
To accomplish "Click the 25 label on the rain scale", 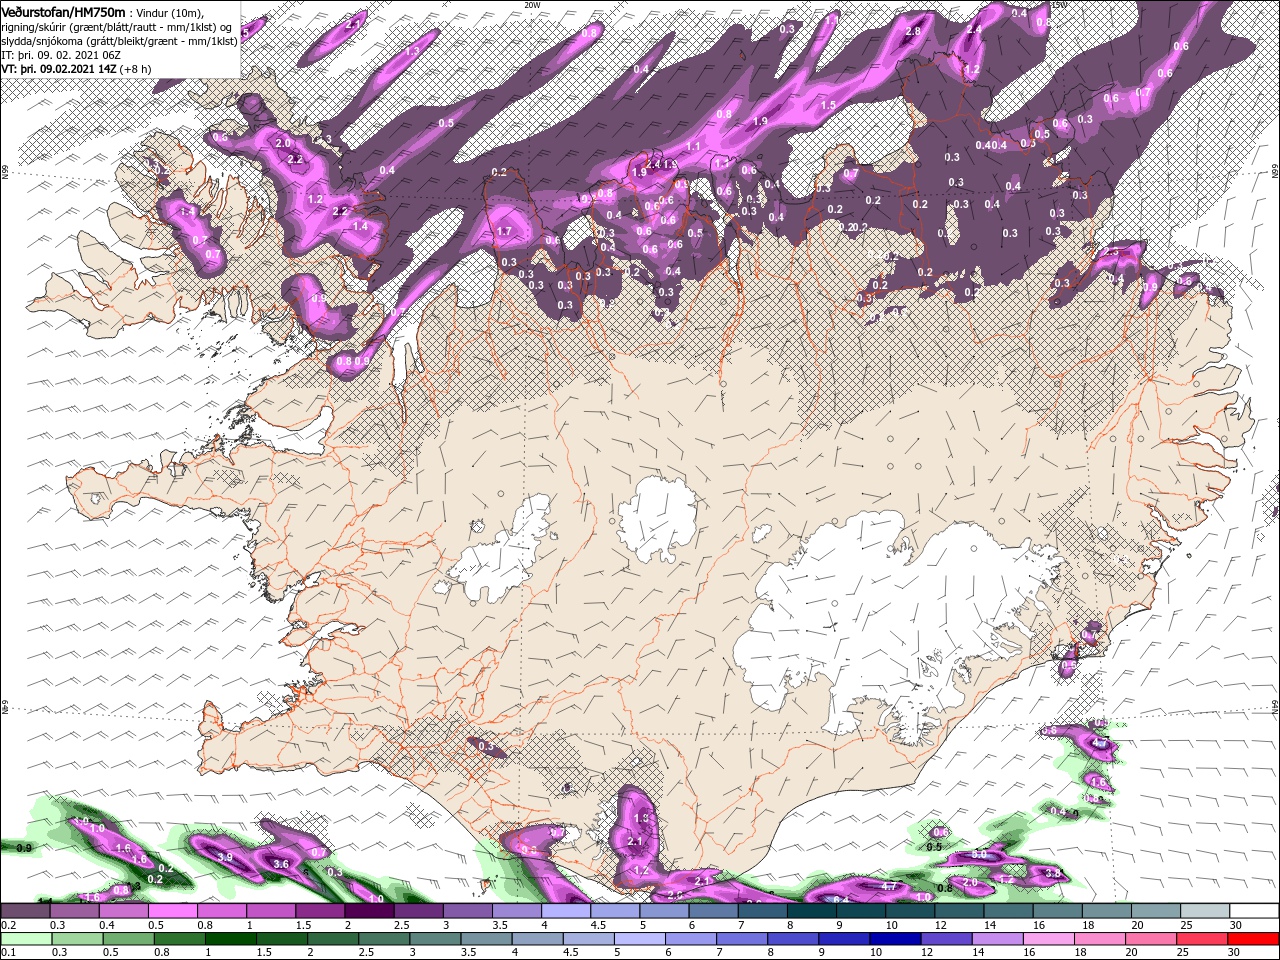I will coord(1184,952).
